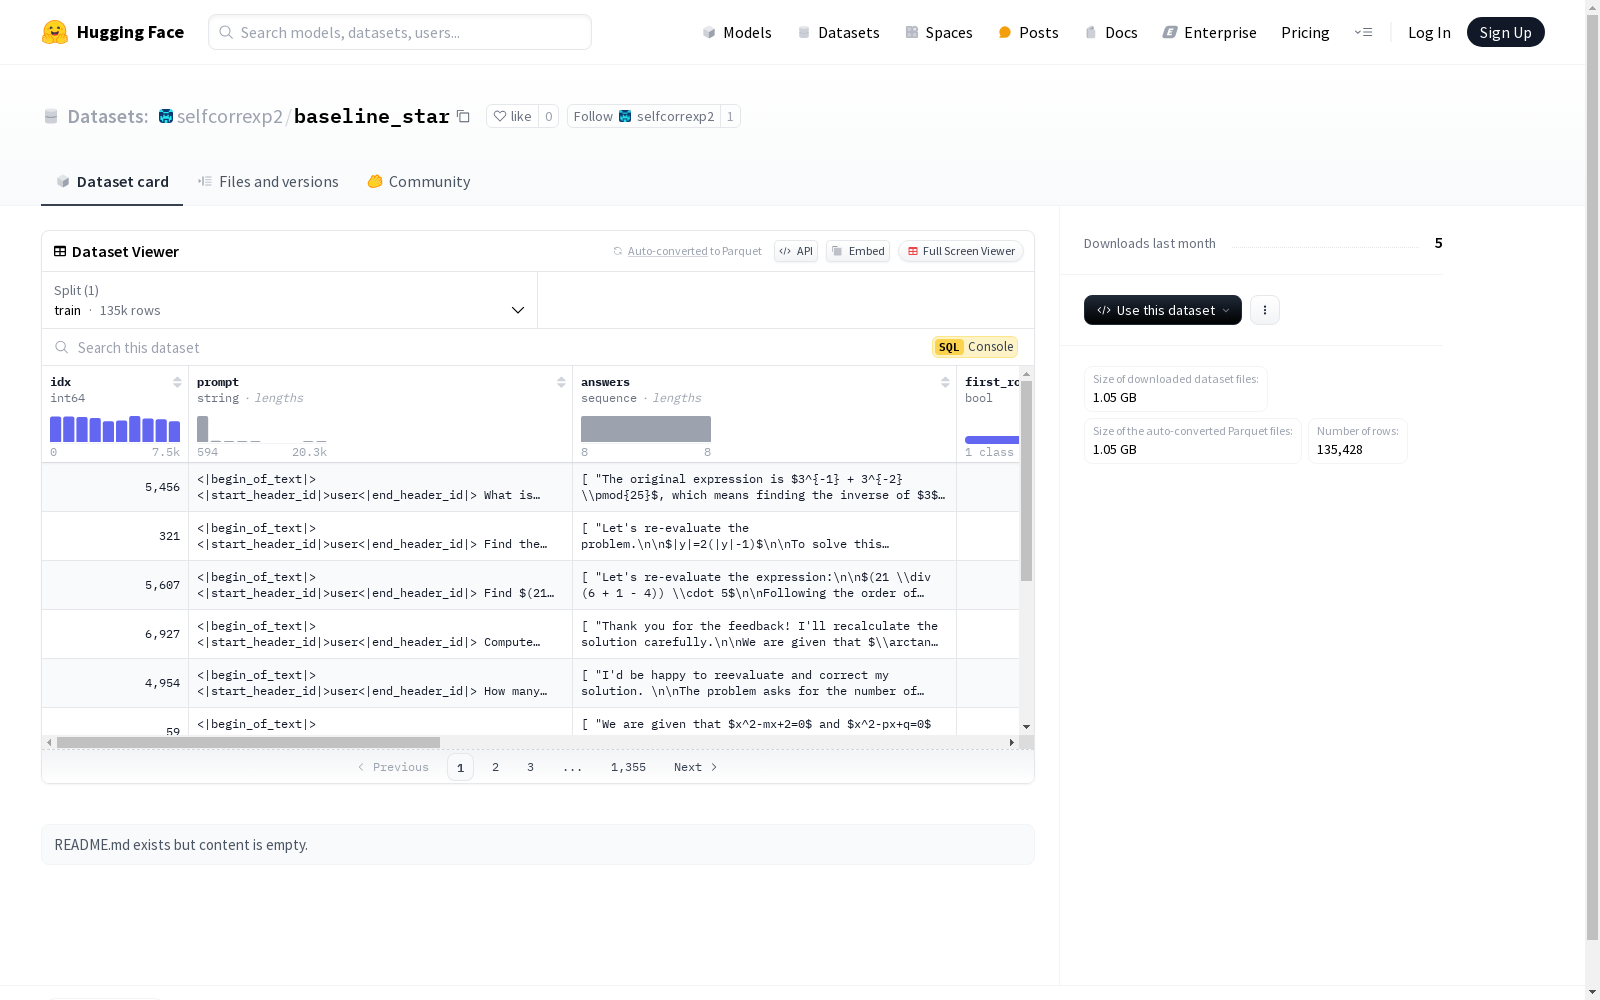Click the current page 1 button
The image size is (1600, 1000).
pyautogui.click(x=460, y=767)
